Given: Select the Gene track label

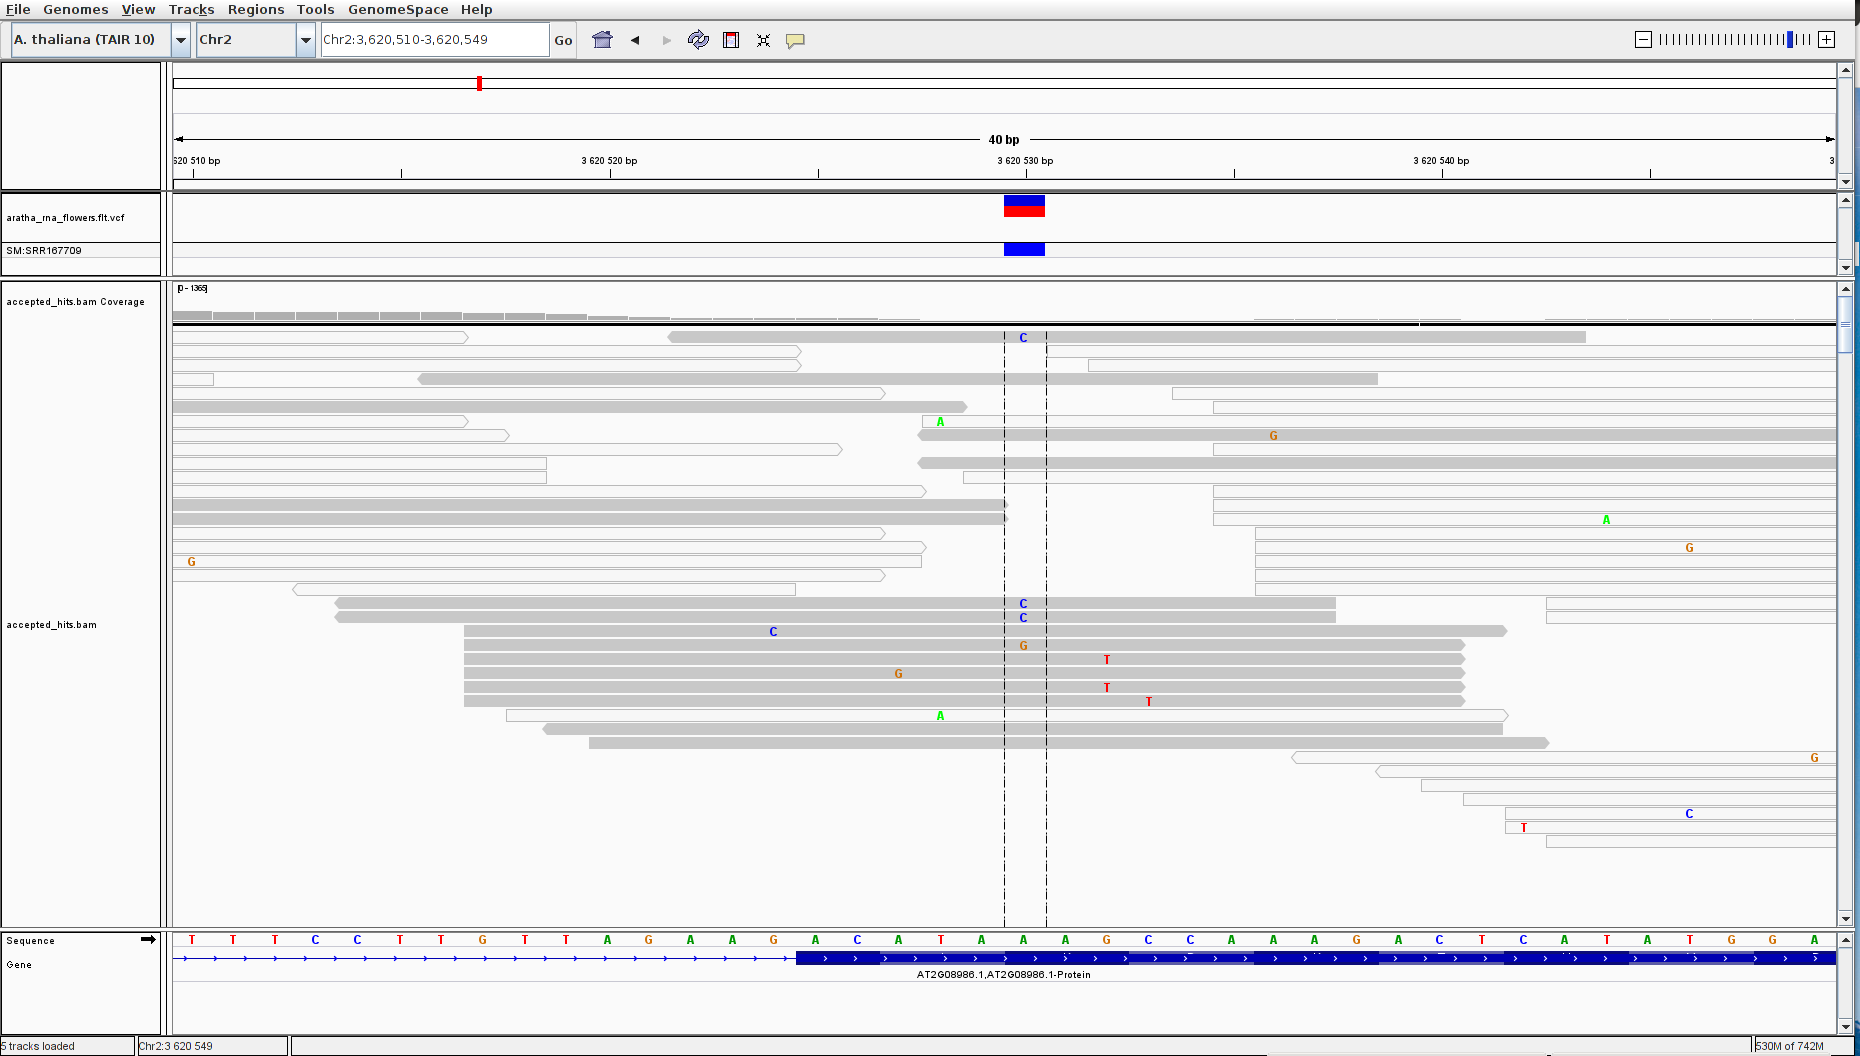Looking at the screenshot, I should (x=19, y=964).
